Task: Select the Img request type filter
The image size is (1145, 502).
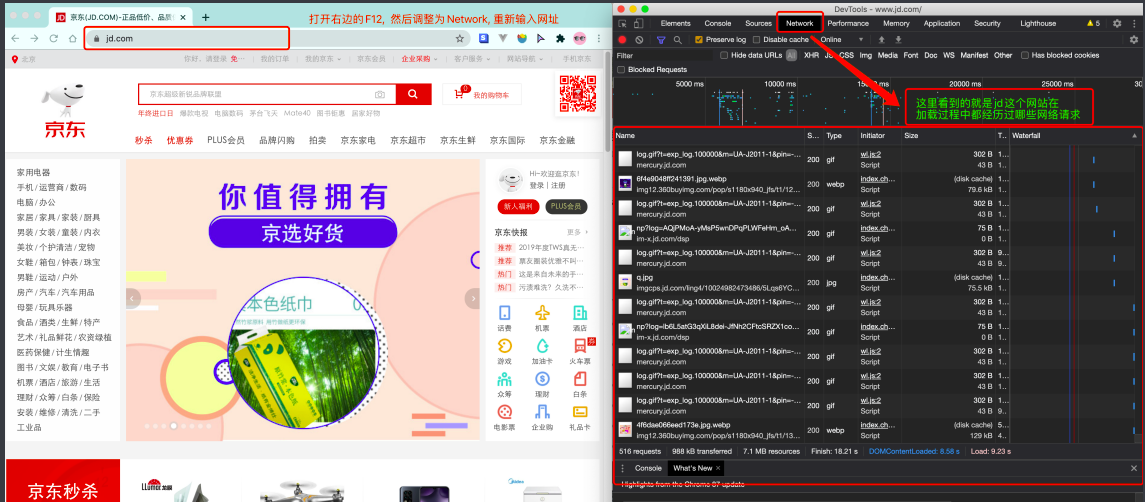Action: pos(865,55)
